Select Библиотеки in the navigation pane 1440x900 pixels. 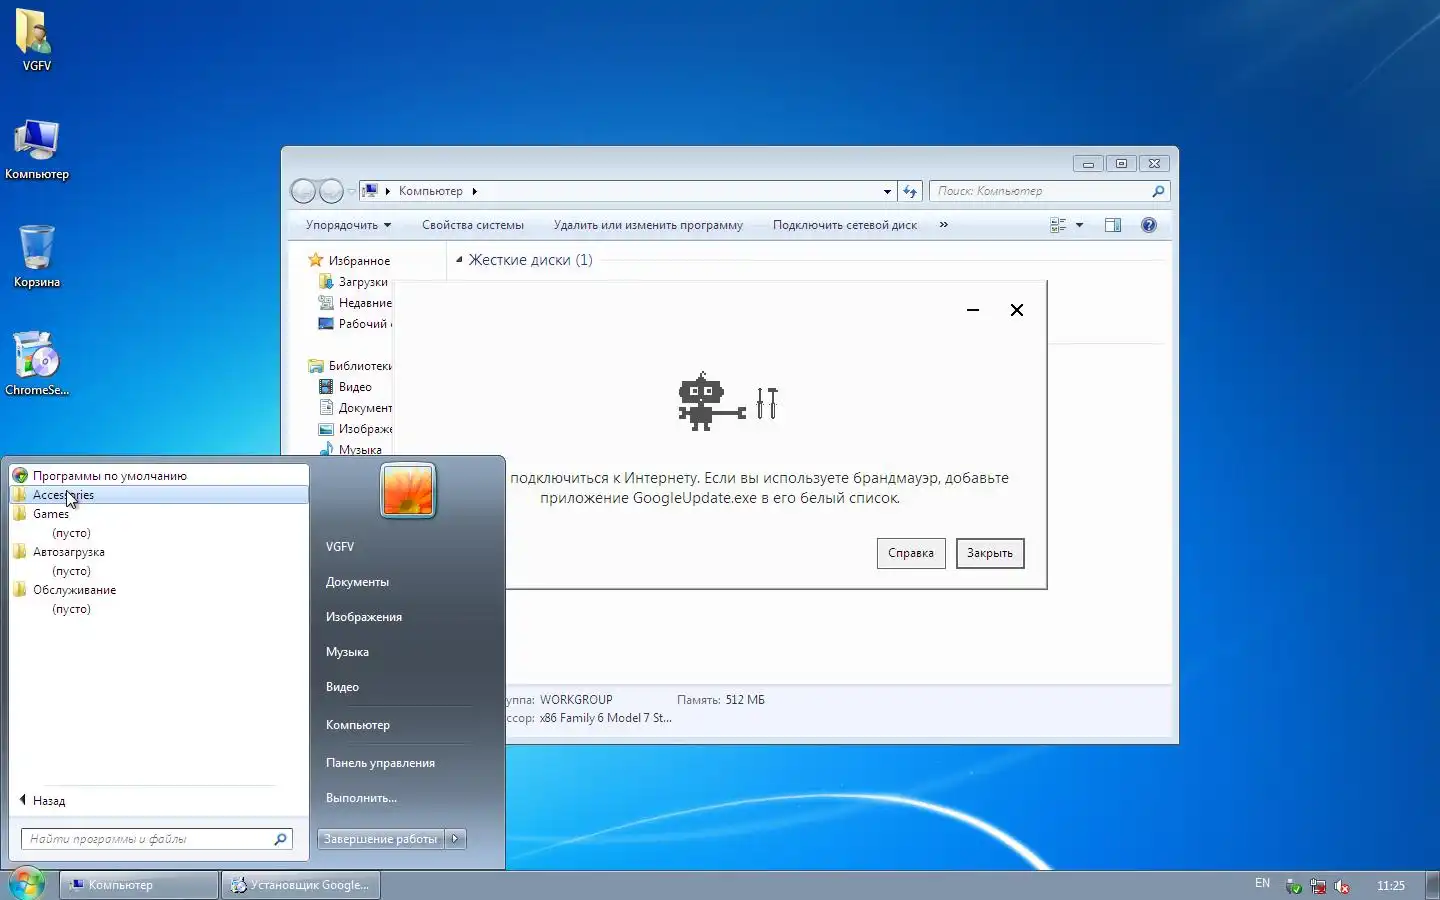pyautogui.click(x=350, y=366)
